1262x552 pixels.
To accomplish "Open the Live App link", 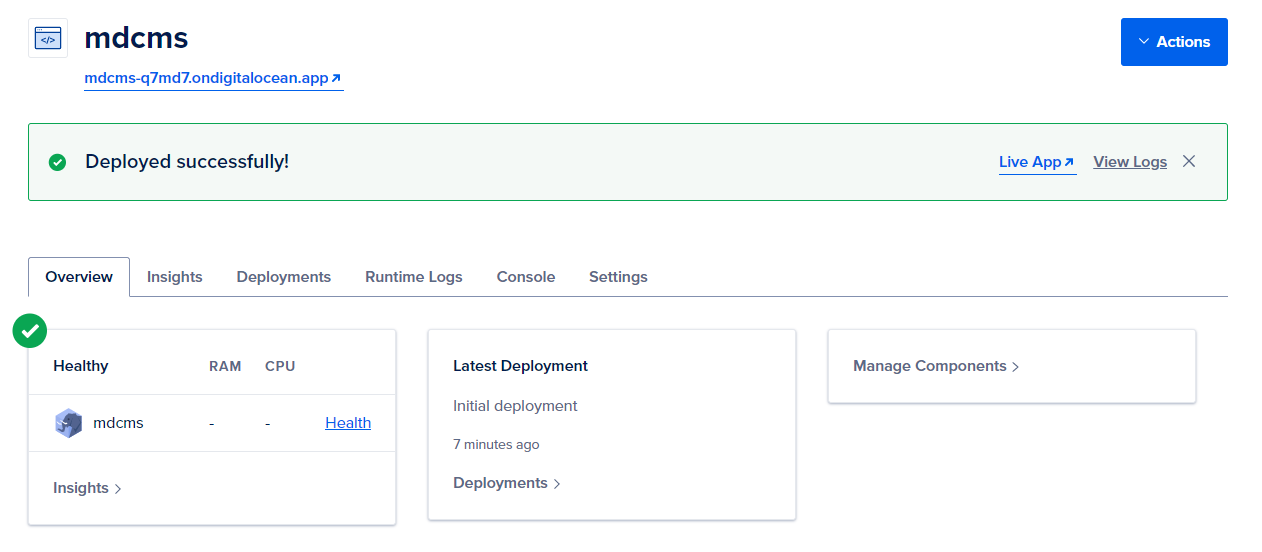I will point(1037,162).
